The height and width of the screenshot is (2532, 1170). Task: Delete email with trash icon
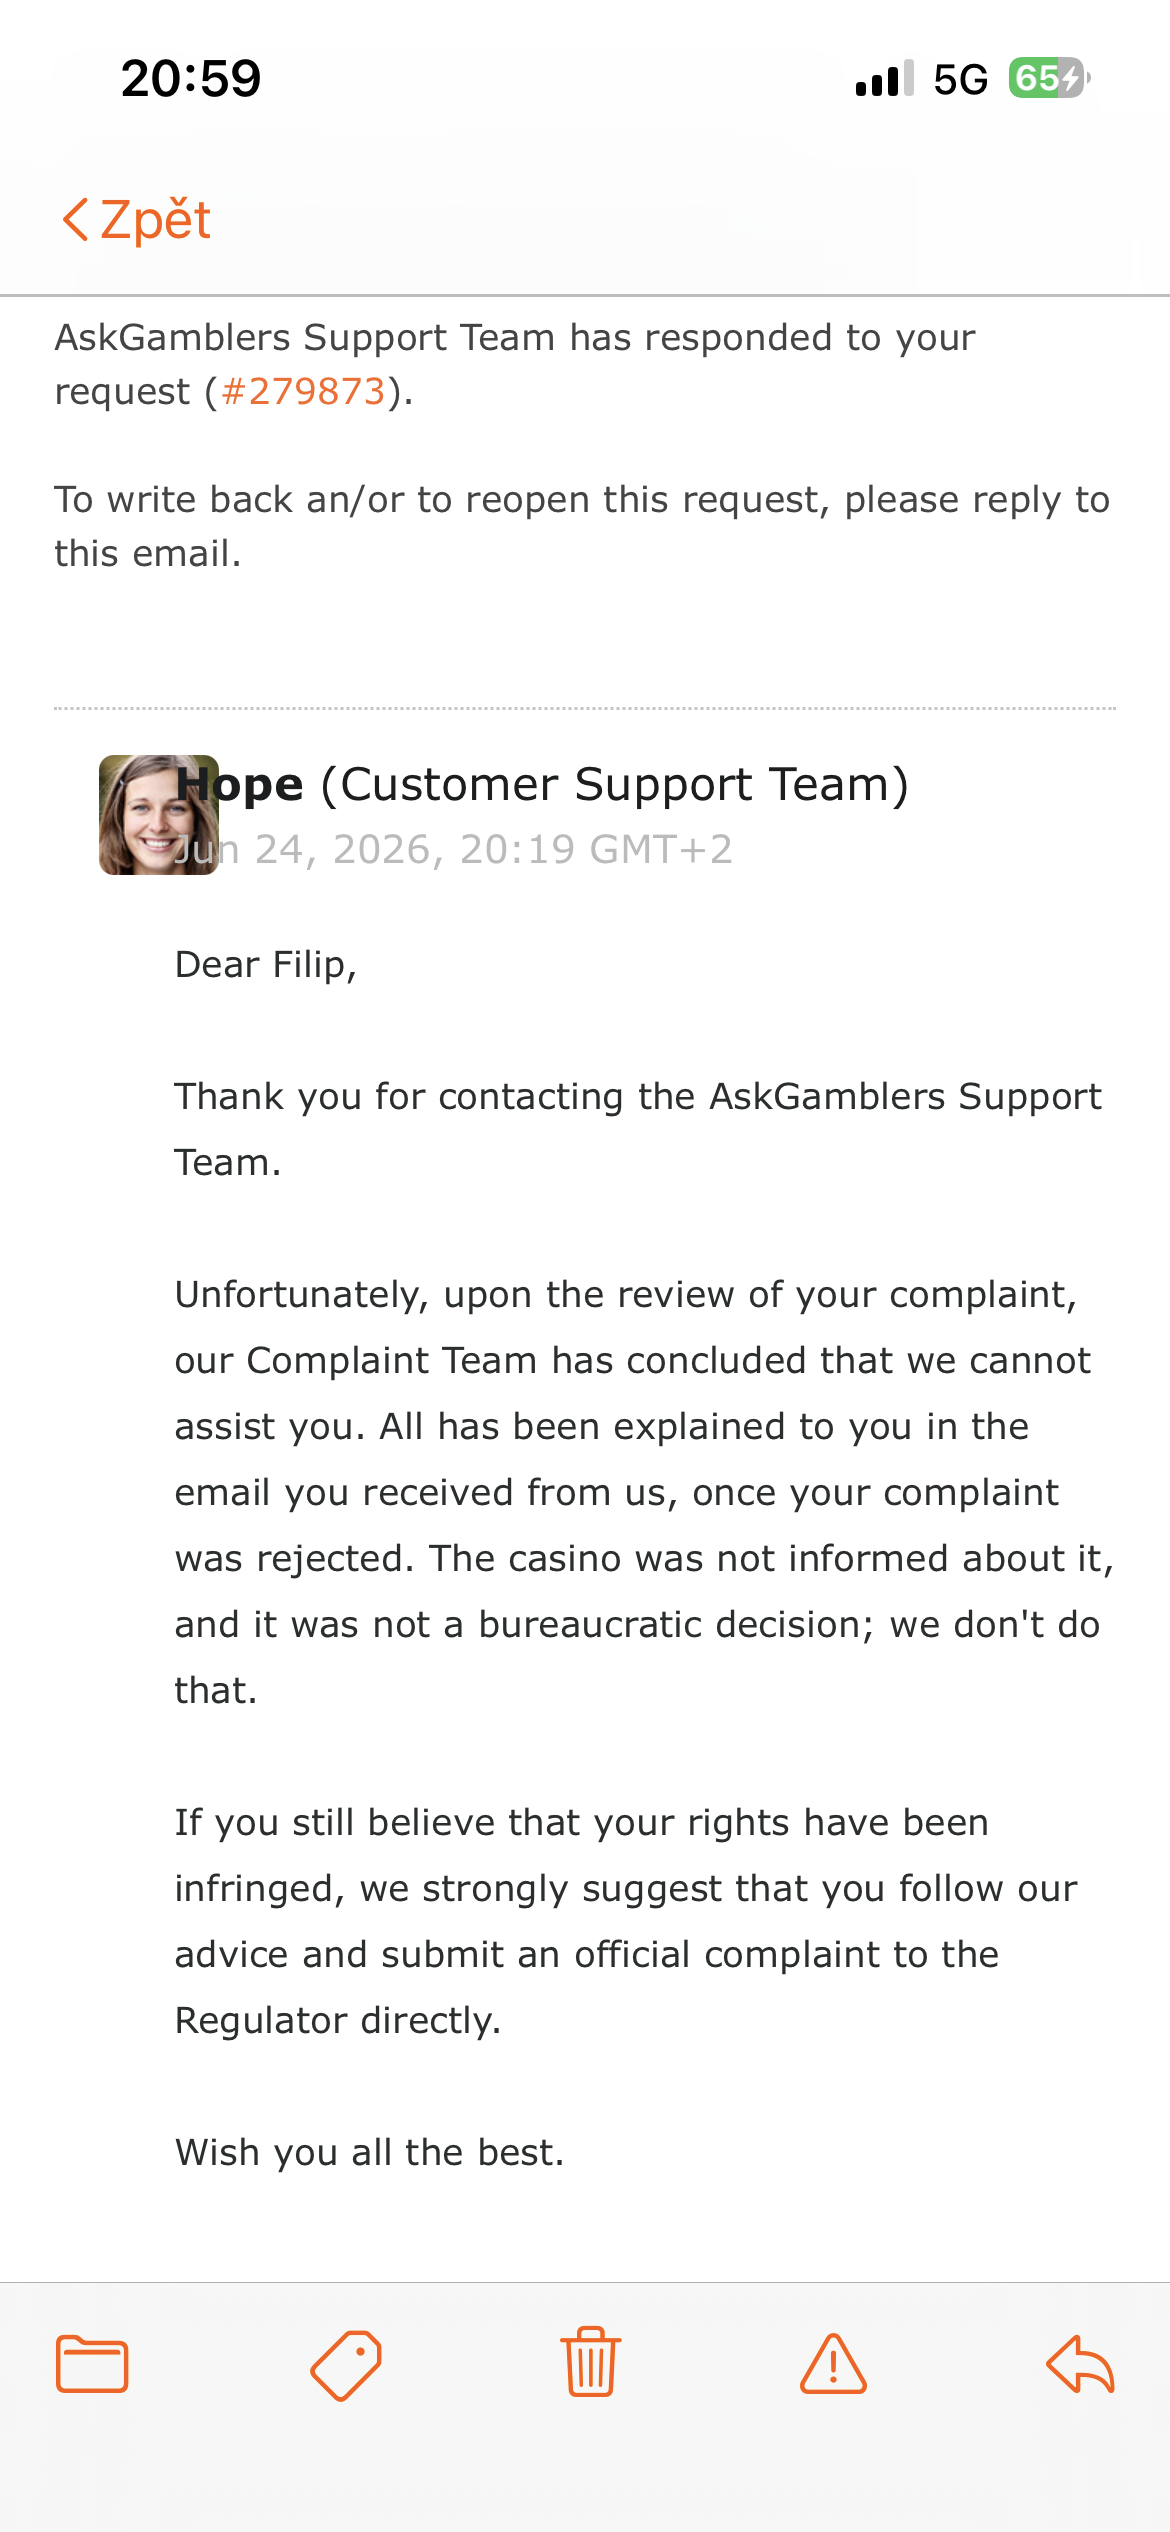591,2362
